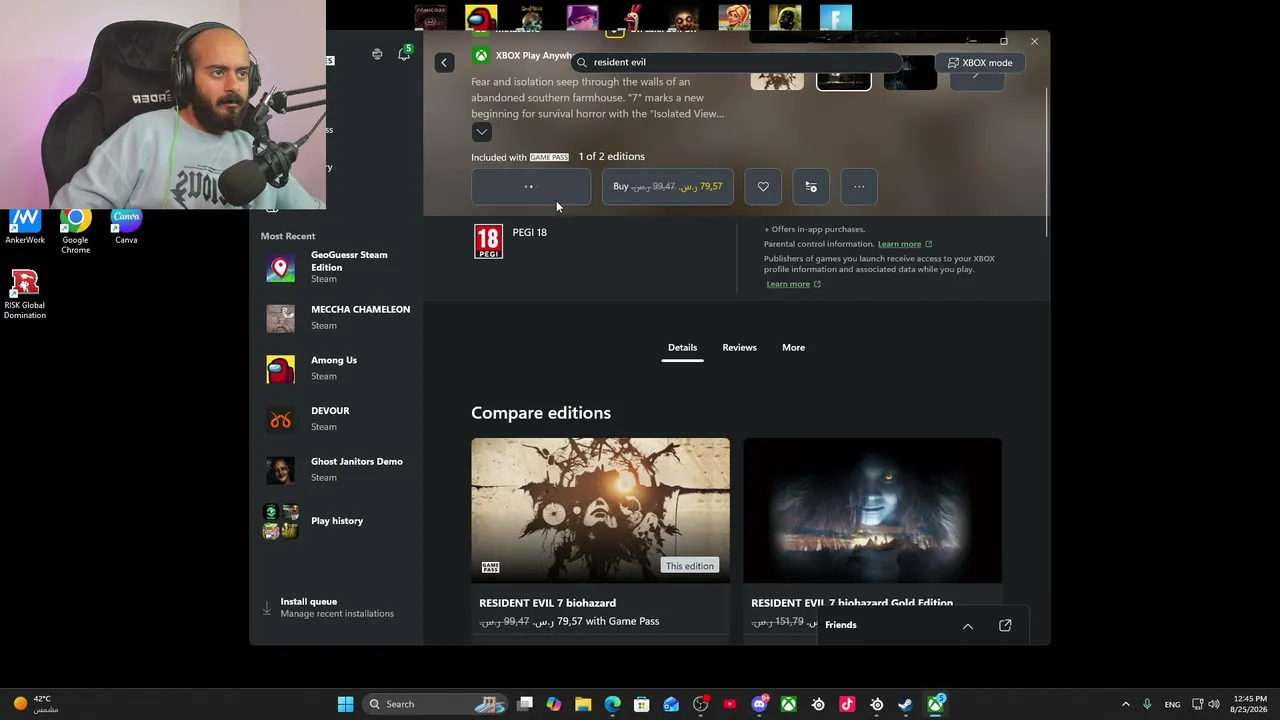Open Outlook from the taskbar

point(671,704)
